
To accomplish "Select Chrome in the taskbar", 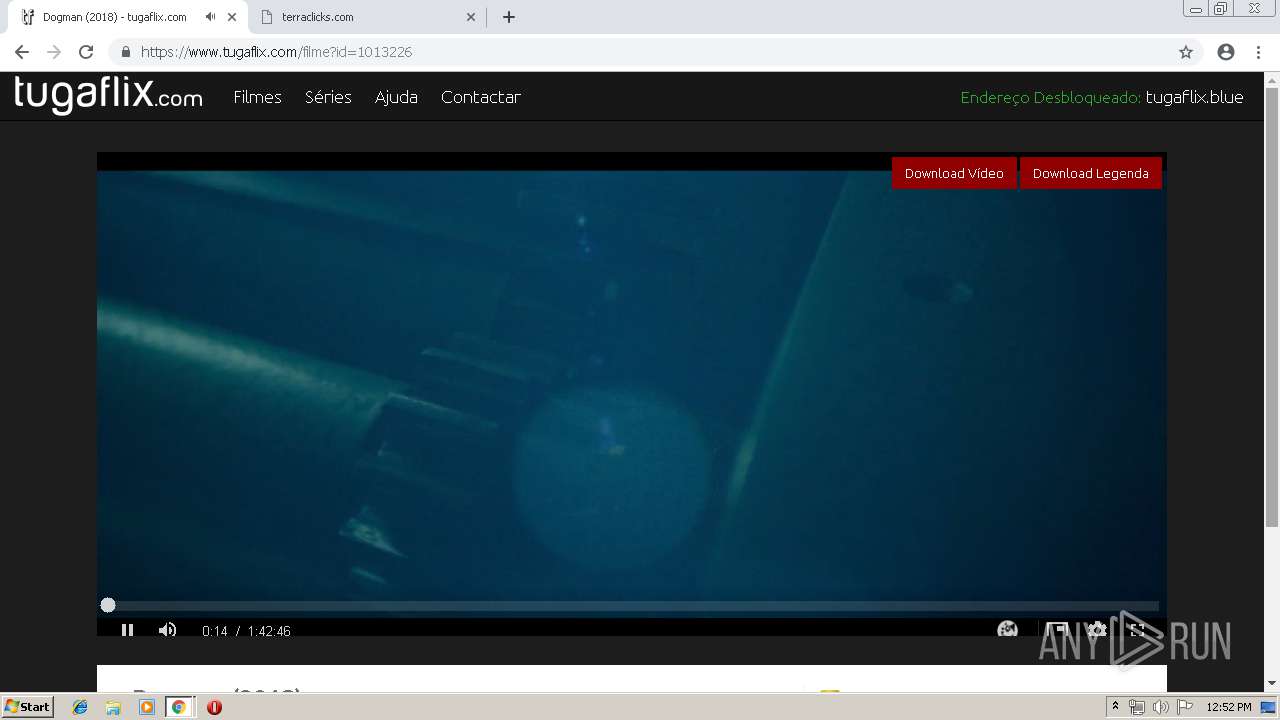I will [x=178, y=707].
